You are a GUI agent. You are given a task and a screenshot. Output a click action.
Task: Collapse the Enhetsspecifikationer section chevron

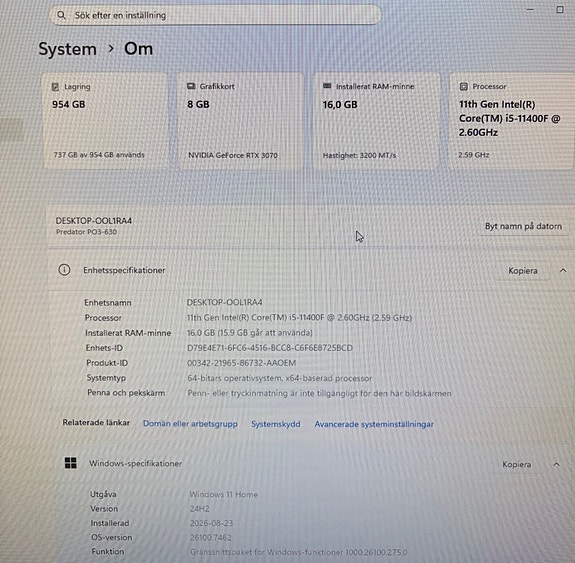pyautogui.click(x=563, y=271)
